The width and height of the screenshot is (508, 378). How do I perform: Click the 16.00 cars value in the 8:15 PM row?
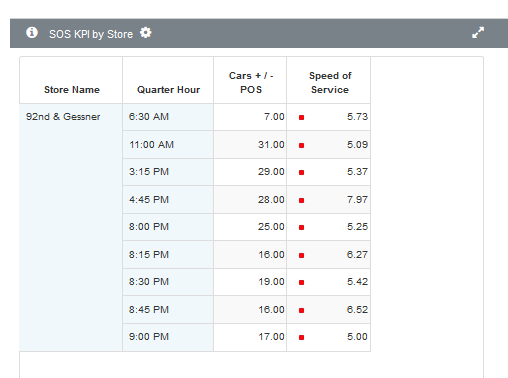tap(271, 255)
